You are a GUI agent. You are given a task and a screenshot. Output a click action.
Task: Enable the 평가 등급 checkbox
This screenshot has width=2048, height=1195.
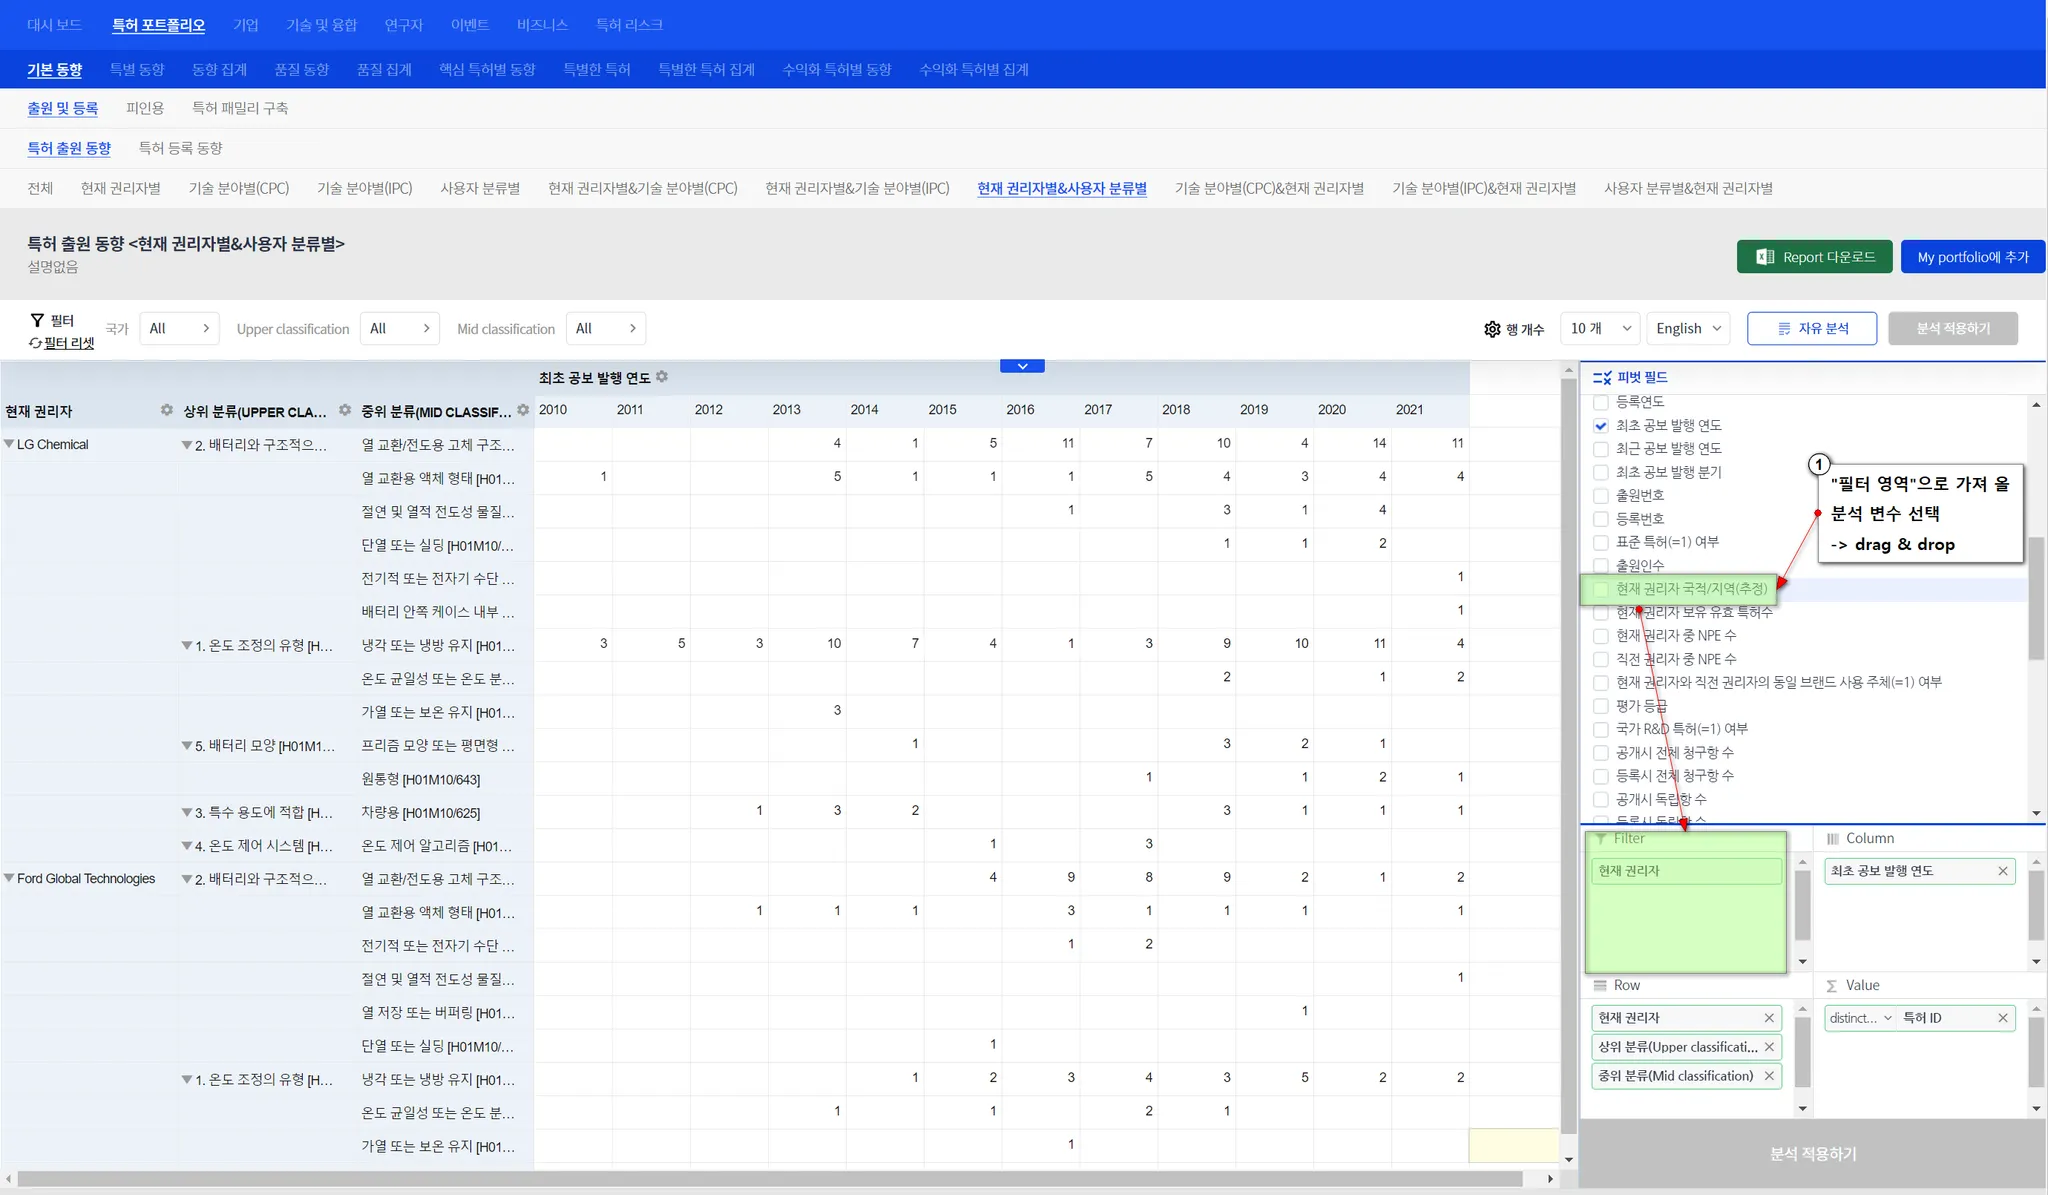pos(1601,706)
